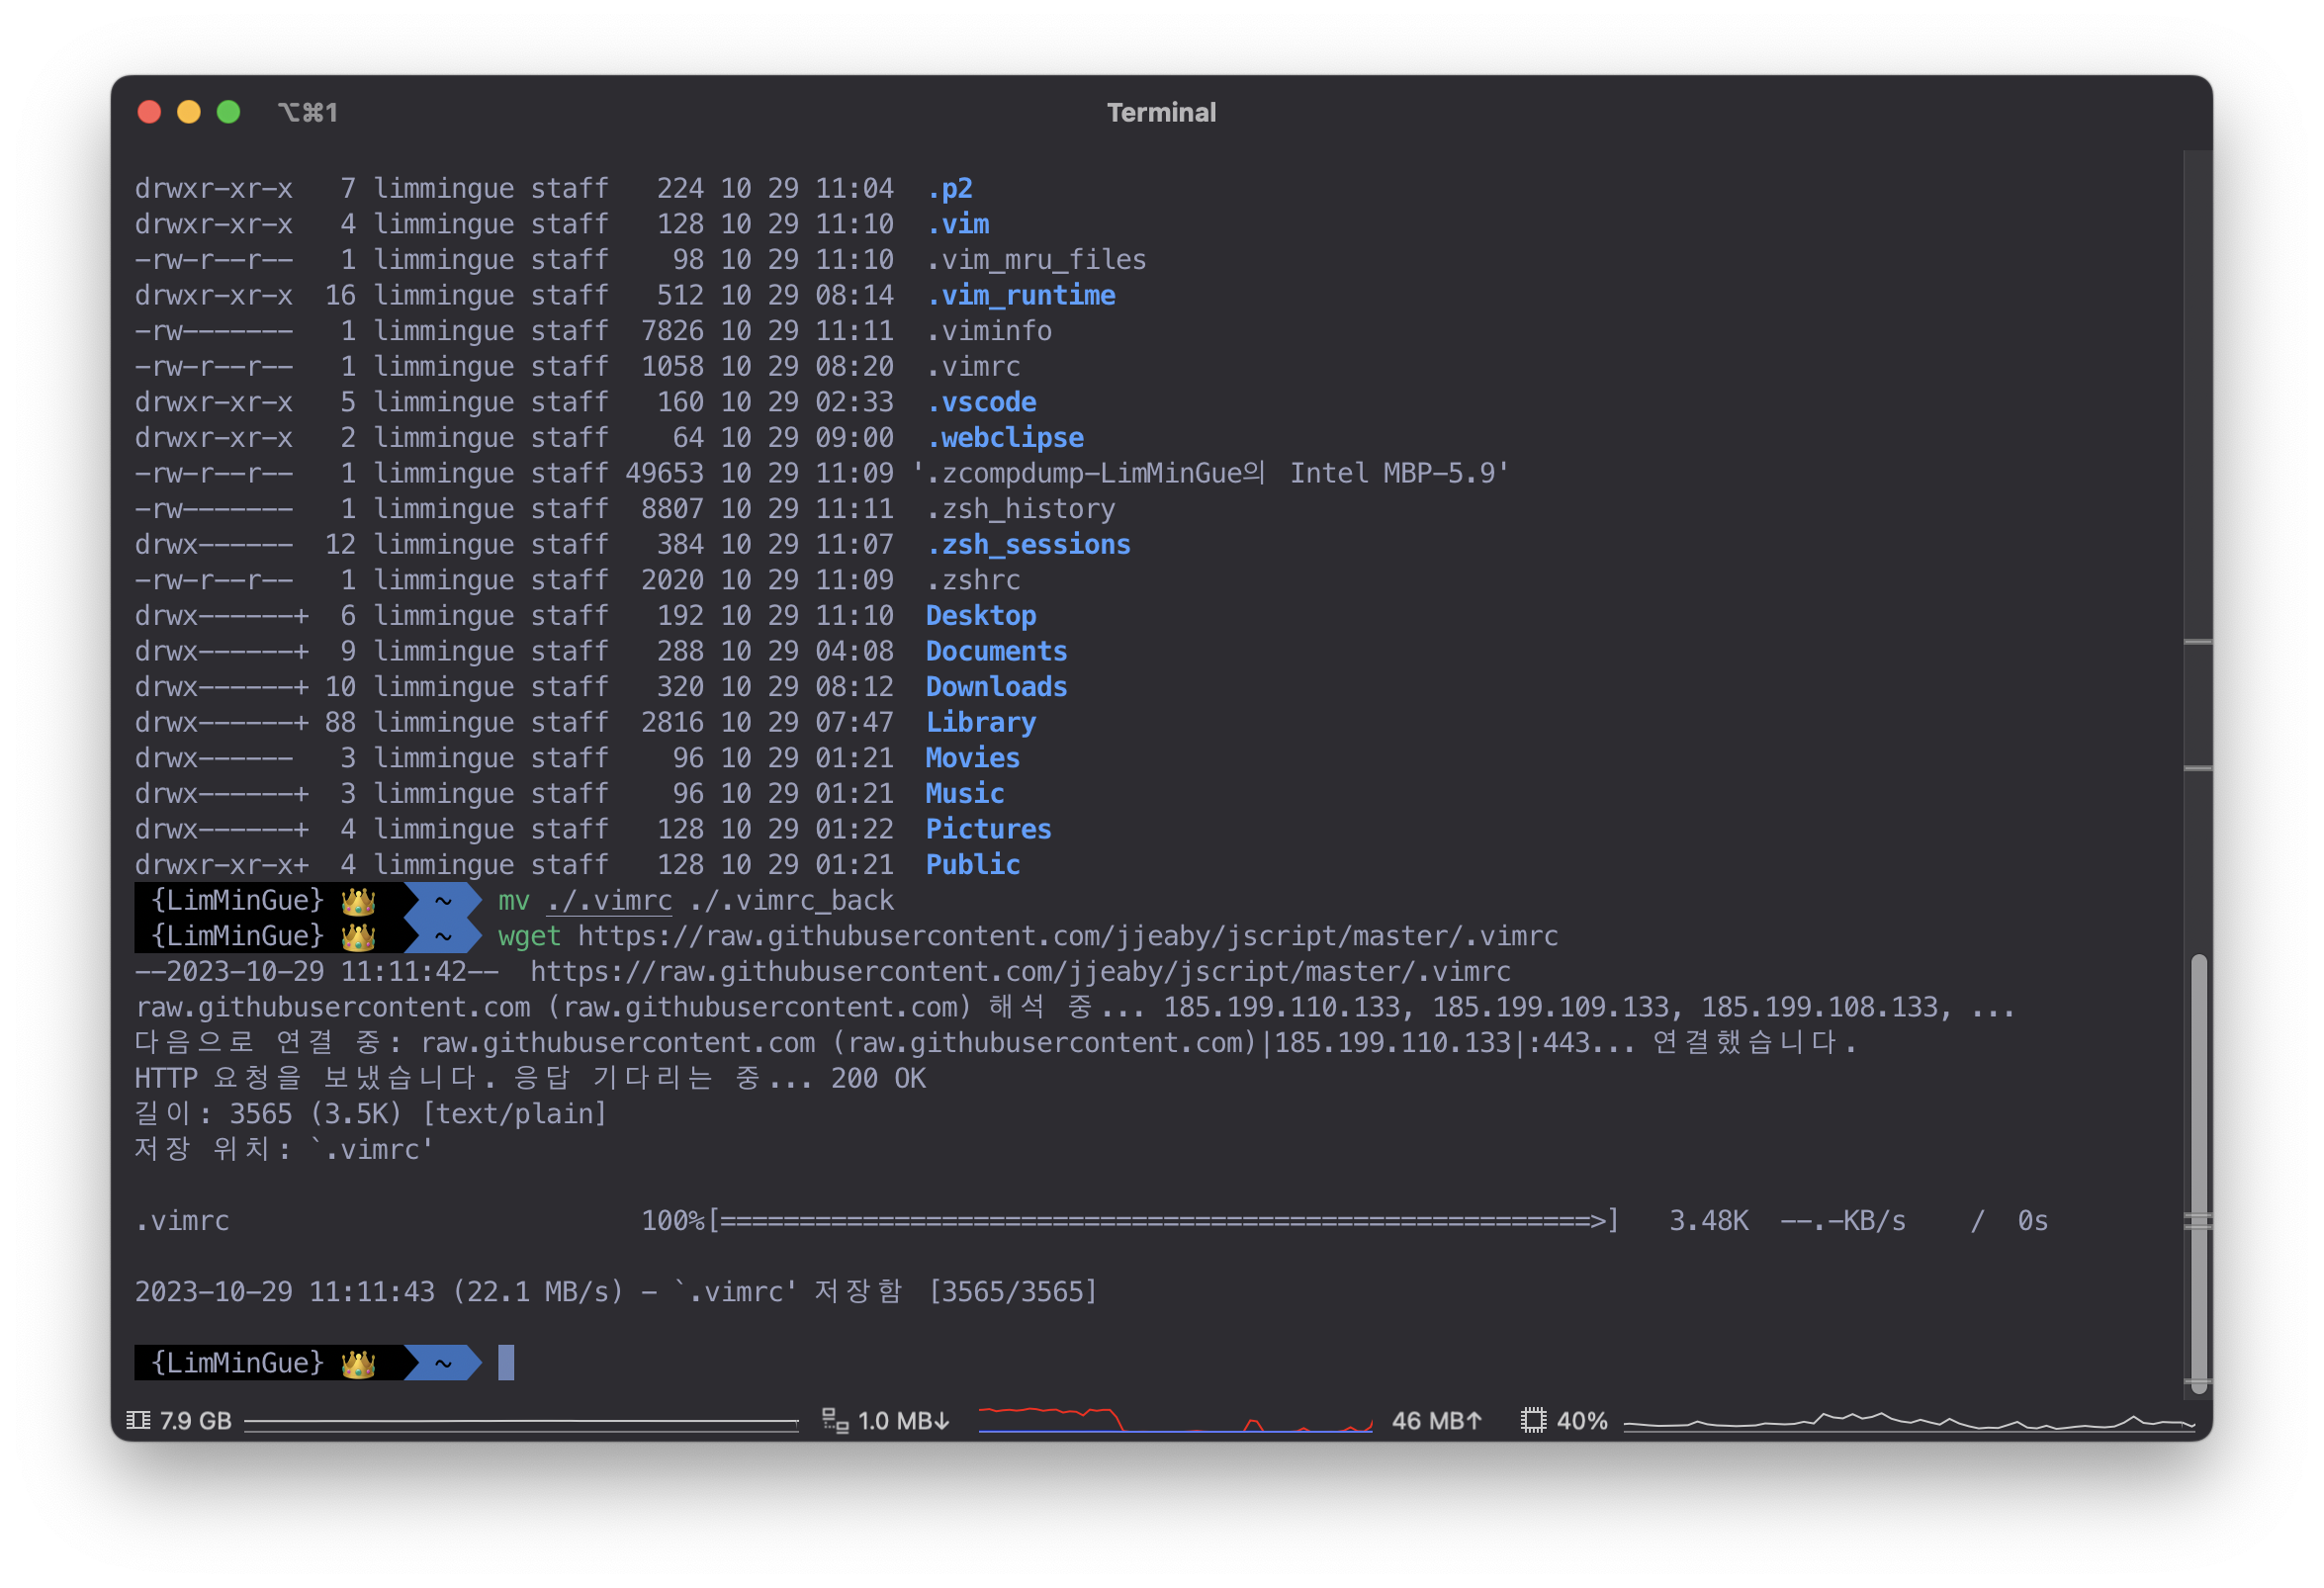Image resolution: width=2324 pixels, height=1588 pixels.
Task: Click the Downloads directory name in the listing
Action: (996, 687)
